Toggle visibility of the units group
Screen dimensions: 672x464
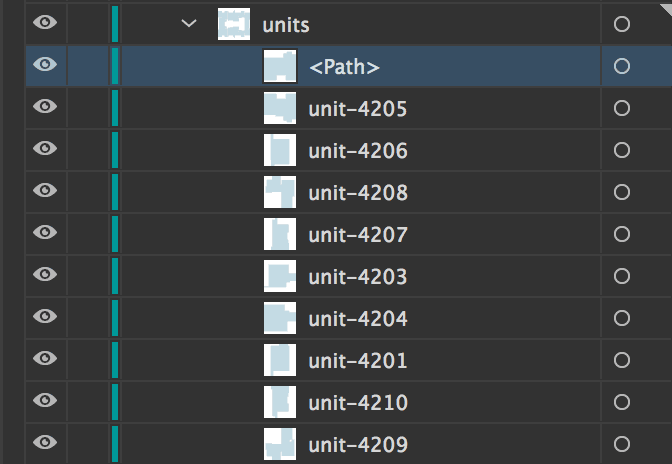(44, 23)
